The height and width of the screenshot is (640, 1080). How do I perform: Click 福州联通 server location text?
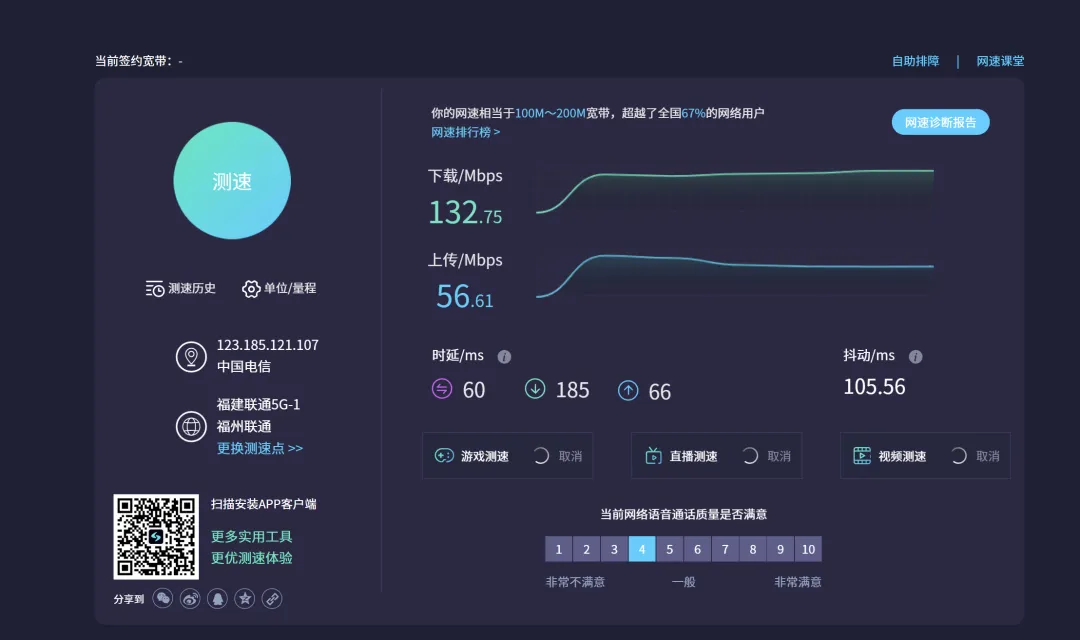[244, 426]
